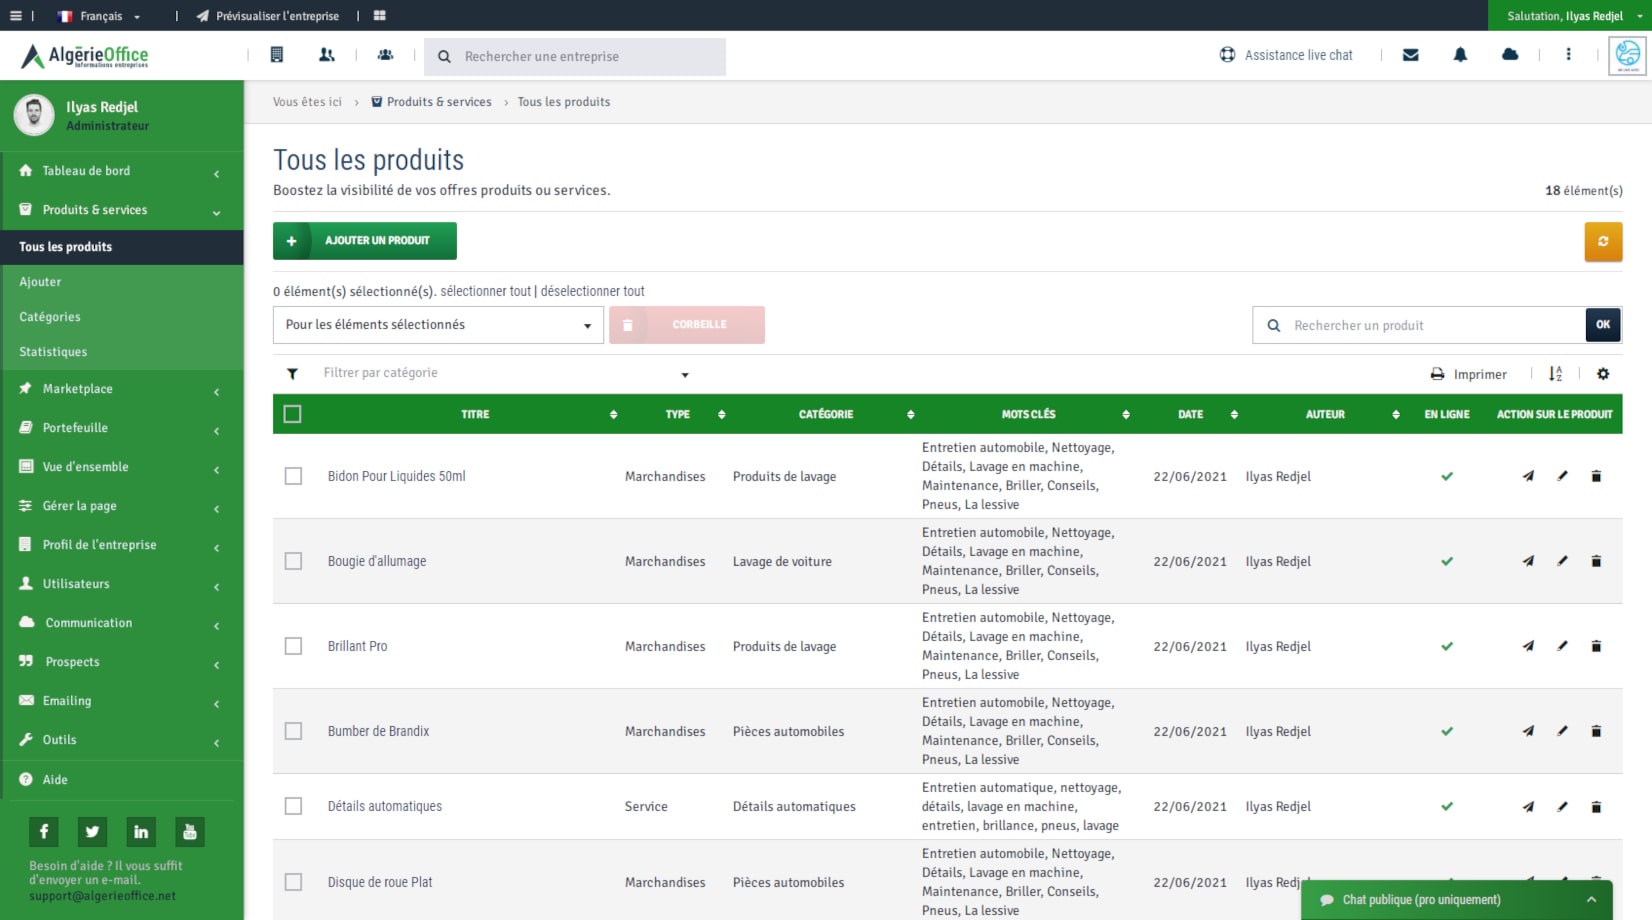Image resolution: width=1652 pixels, height=920 pixels.
Task: Open the Facebook icon in sidebar
Action: [x=44, y=831]
